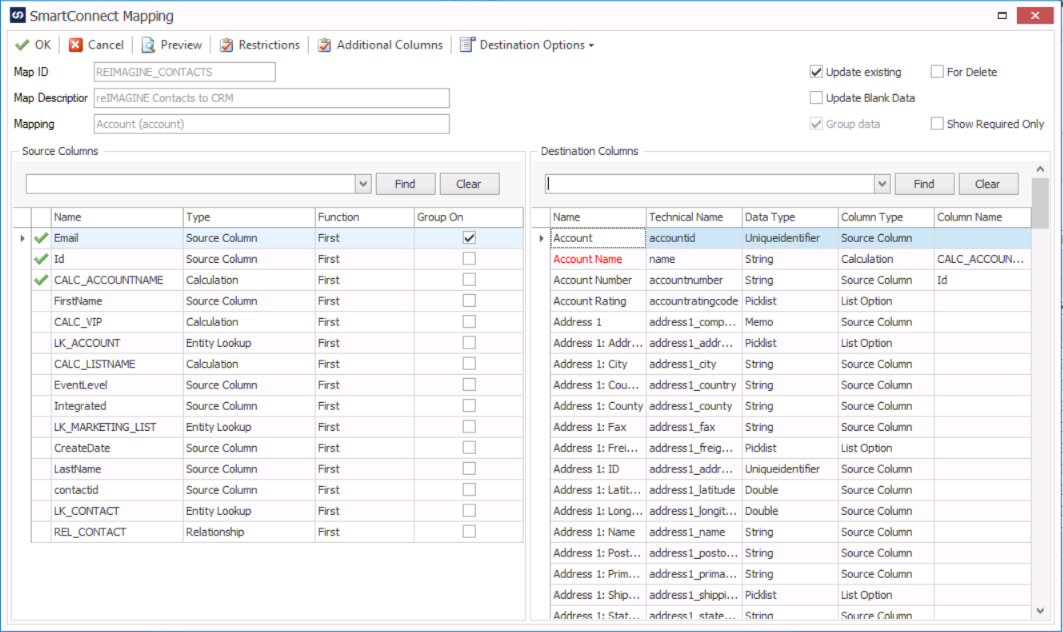The height and width of the screenshot is (632, 1063).
Task: Toggle the Group data checkbox
Action: click(816, 124)
